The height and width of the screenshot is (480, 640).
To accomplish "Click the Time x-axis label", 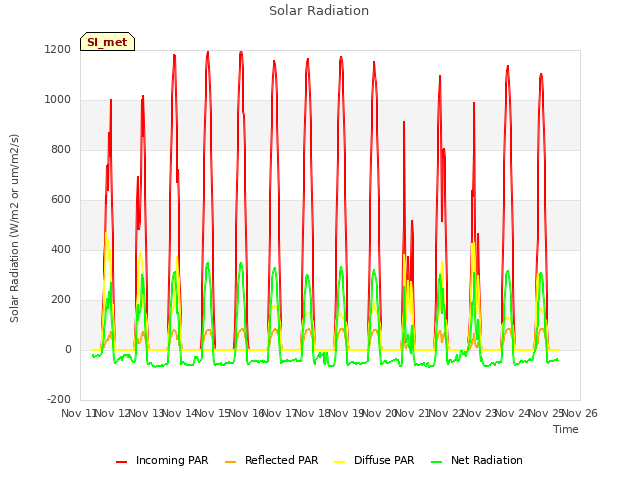I will point(566,429).
